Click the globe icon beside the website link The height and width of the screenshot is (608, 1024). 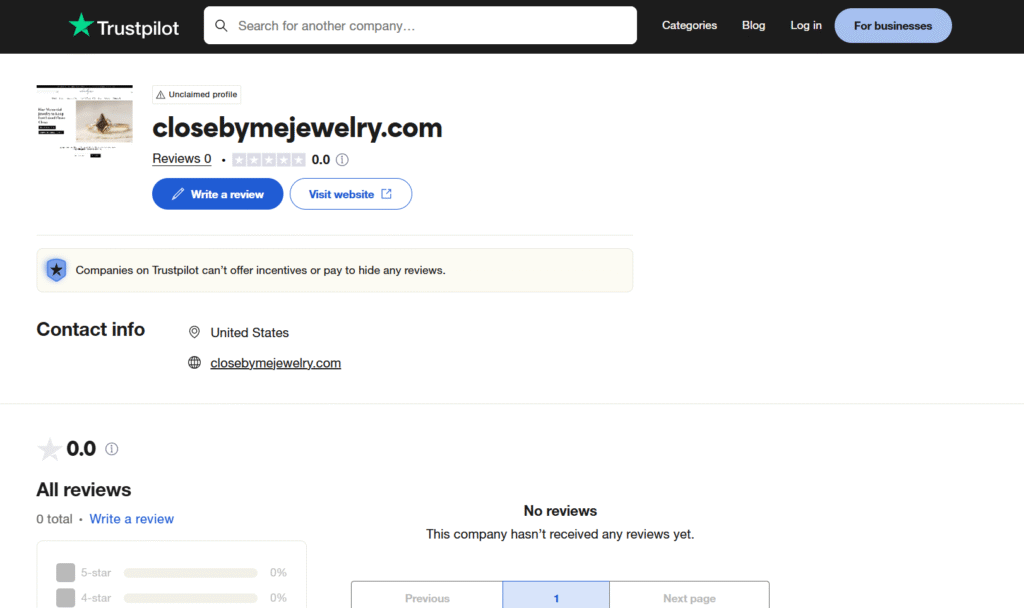(194, 362)
